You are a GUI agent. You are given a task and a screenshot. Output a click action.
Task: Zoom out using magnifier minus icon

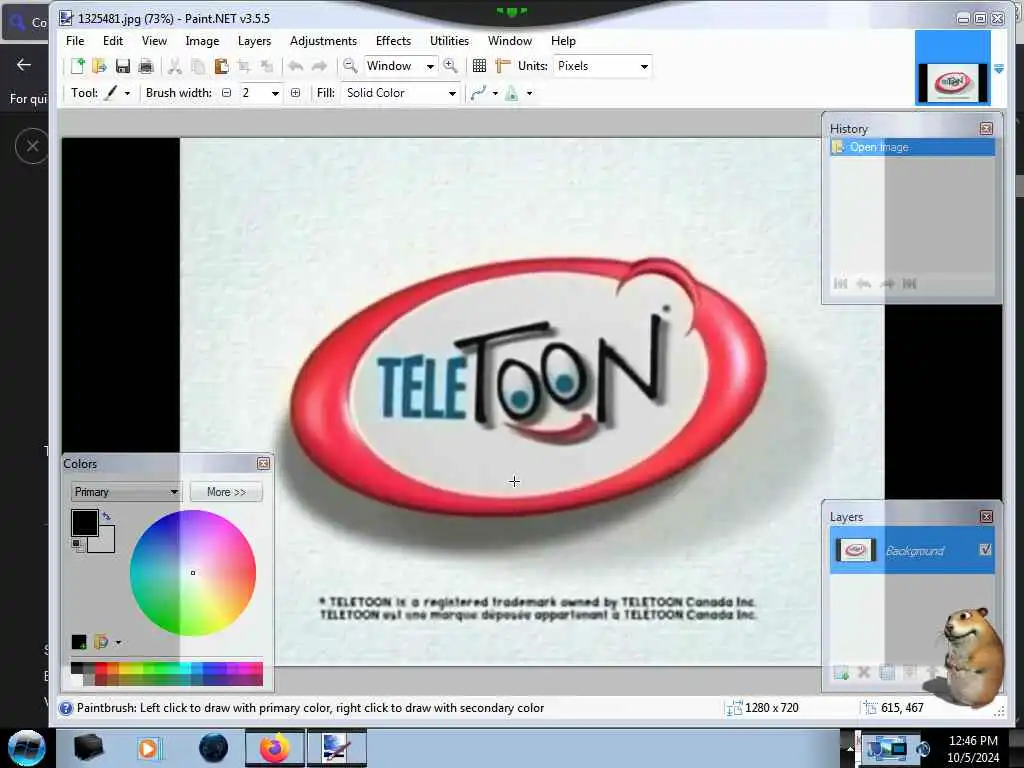(x=350, y=66)
